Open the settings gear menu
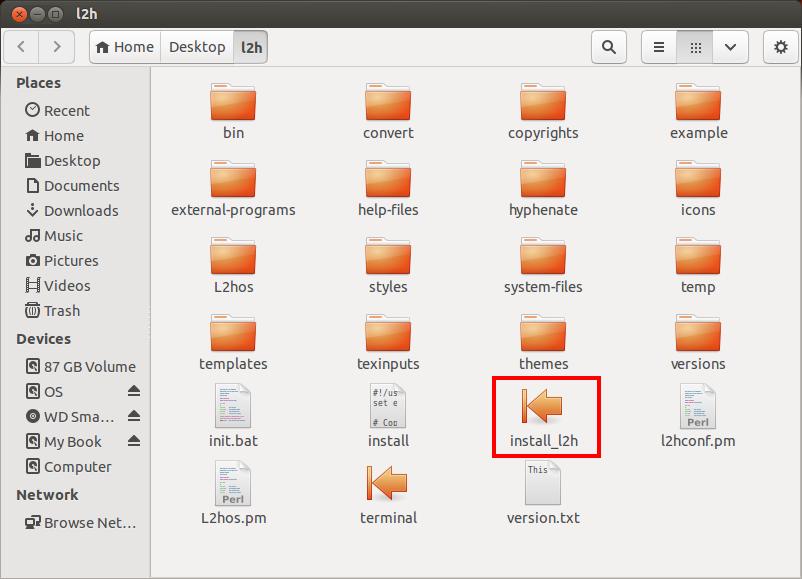This screenshot has width=802, height=579. (x=781, y=47)
